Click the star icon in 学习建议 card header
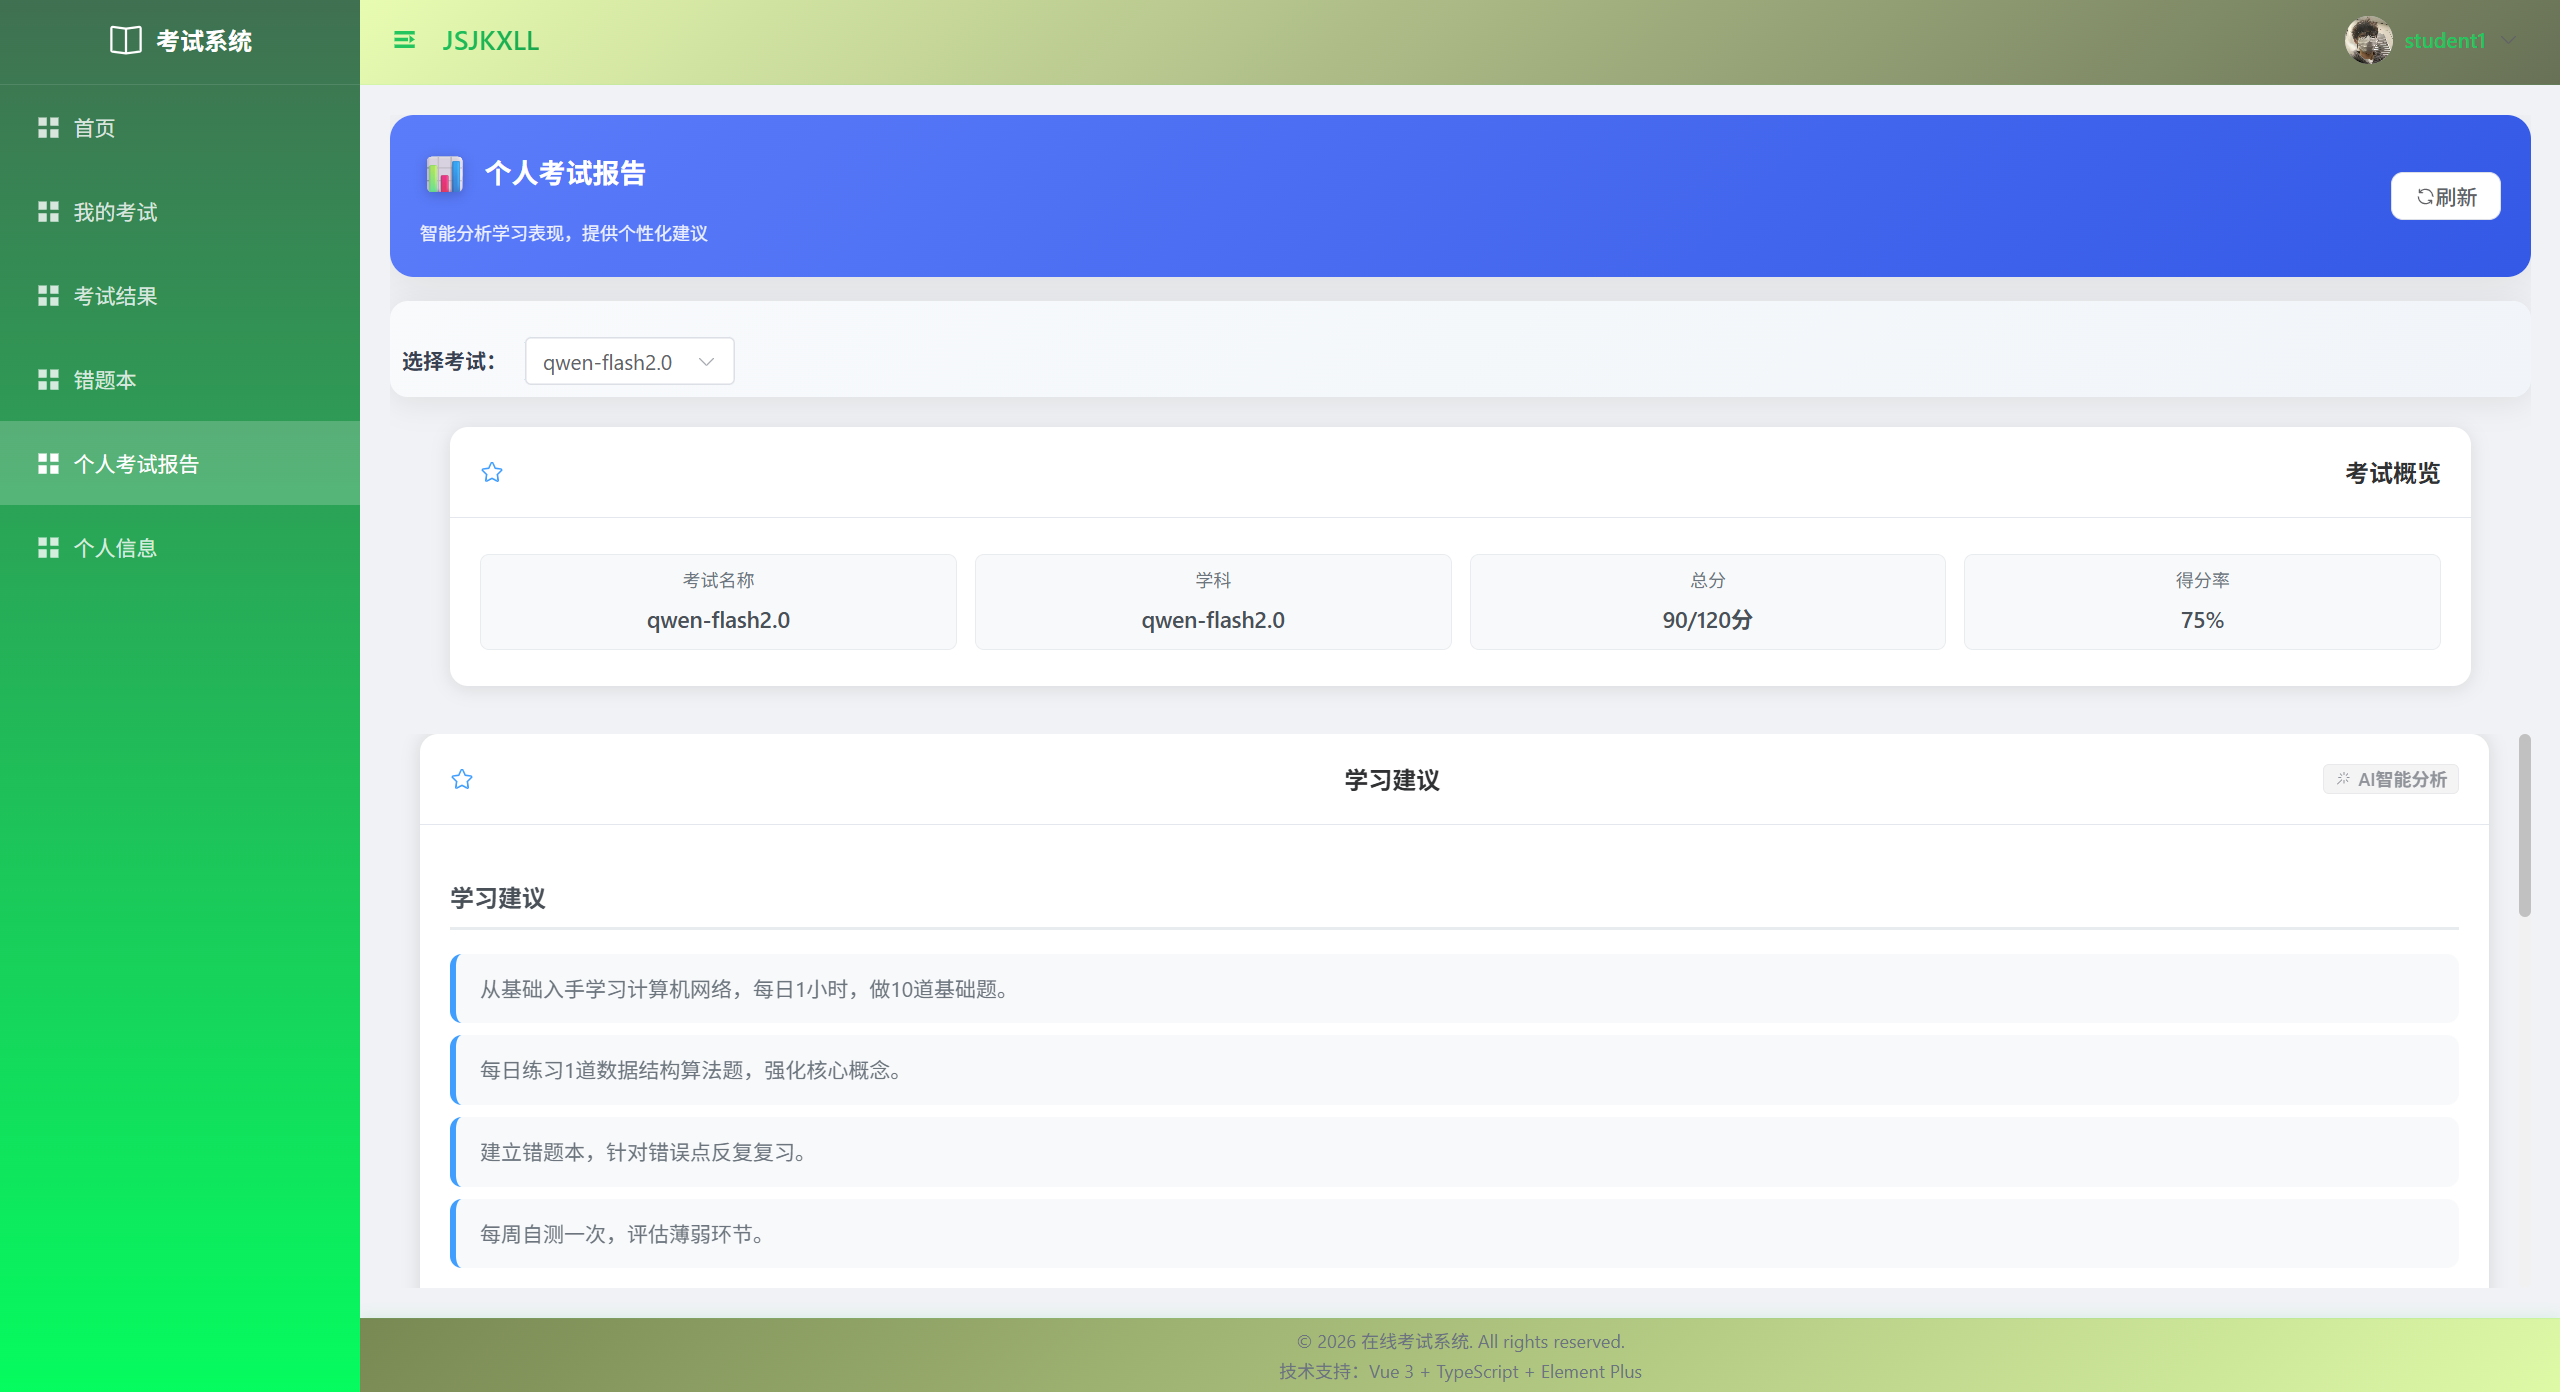2560x1392 pixels. [x=462, y=780]
